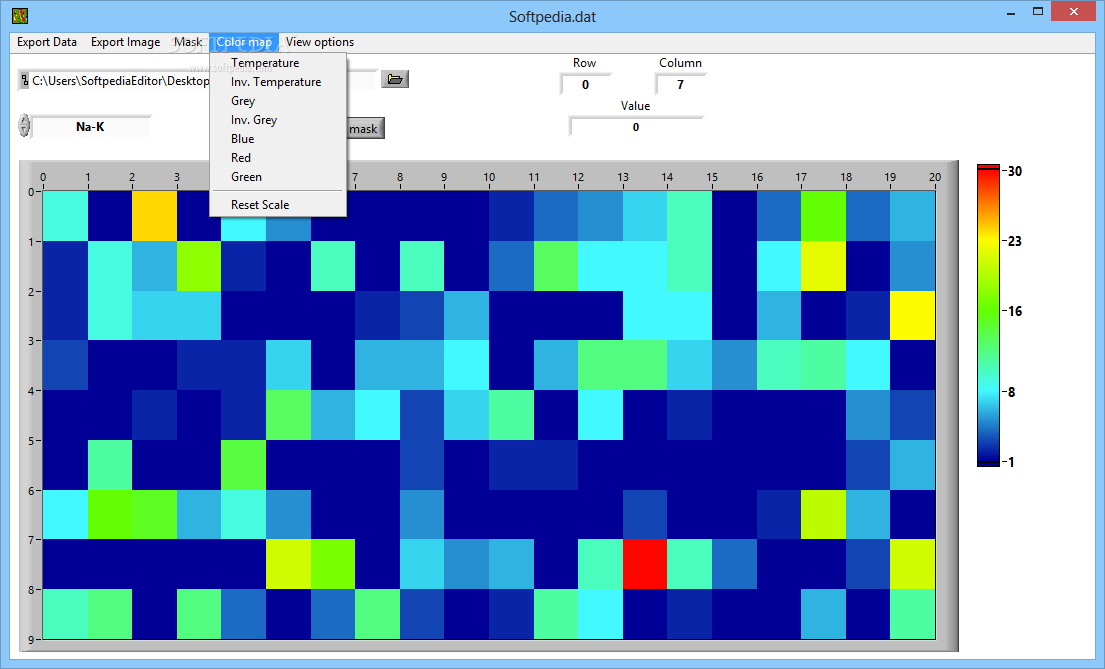
Task: Maximize the Softpedia.dat window
Action: (1038, 12)
